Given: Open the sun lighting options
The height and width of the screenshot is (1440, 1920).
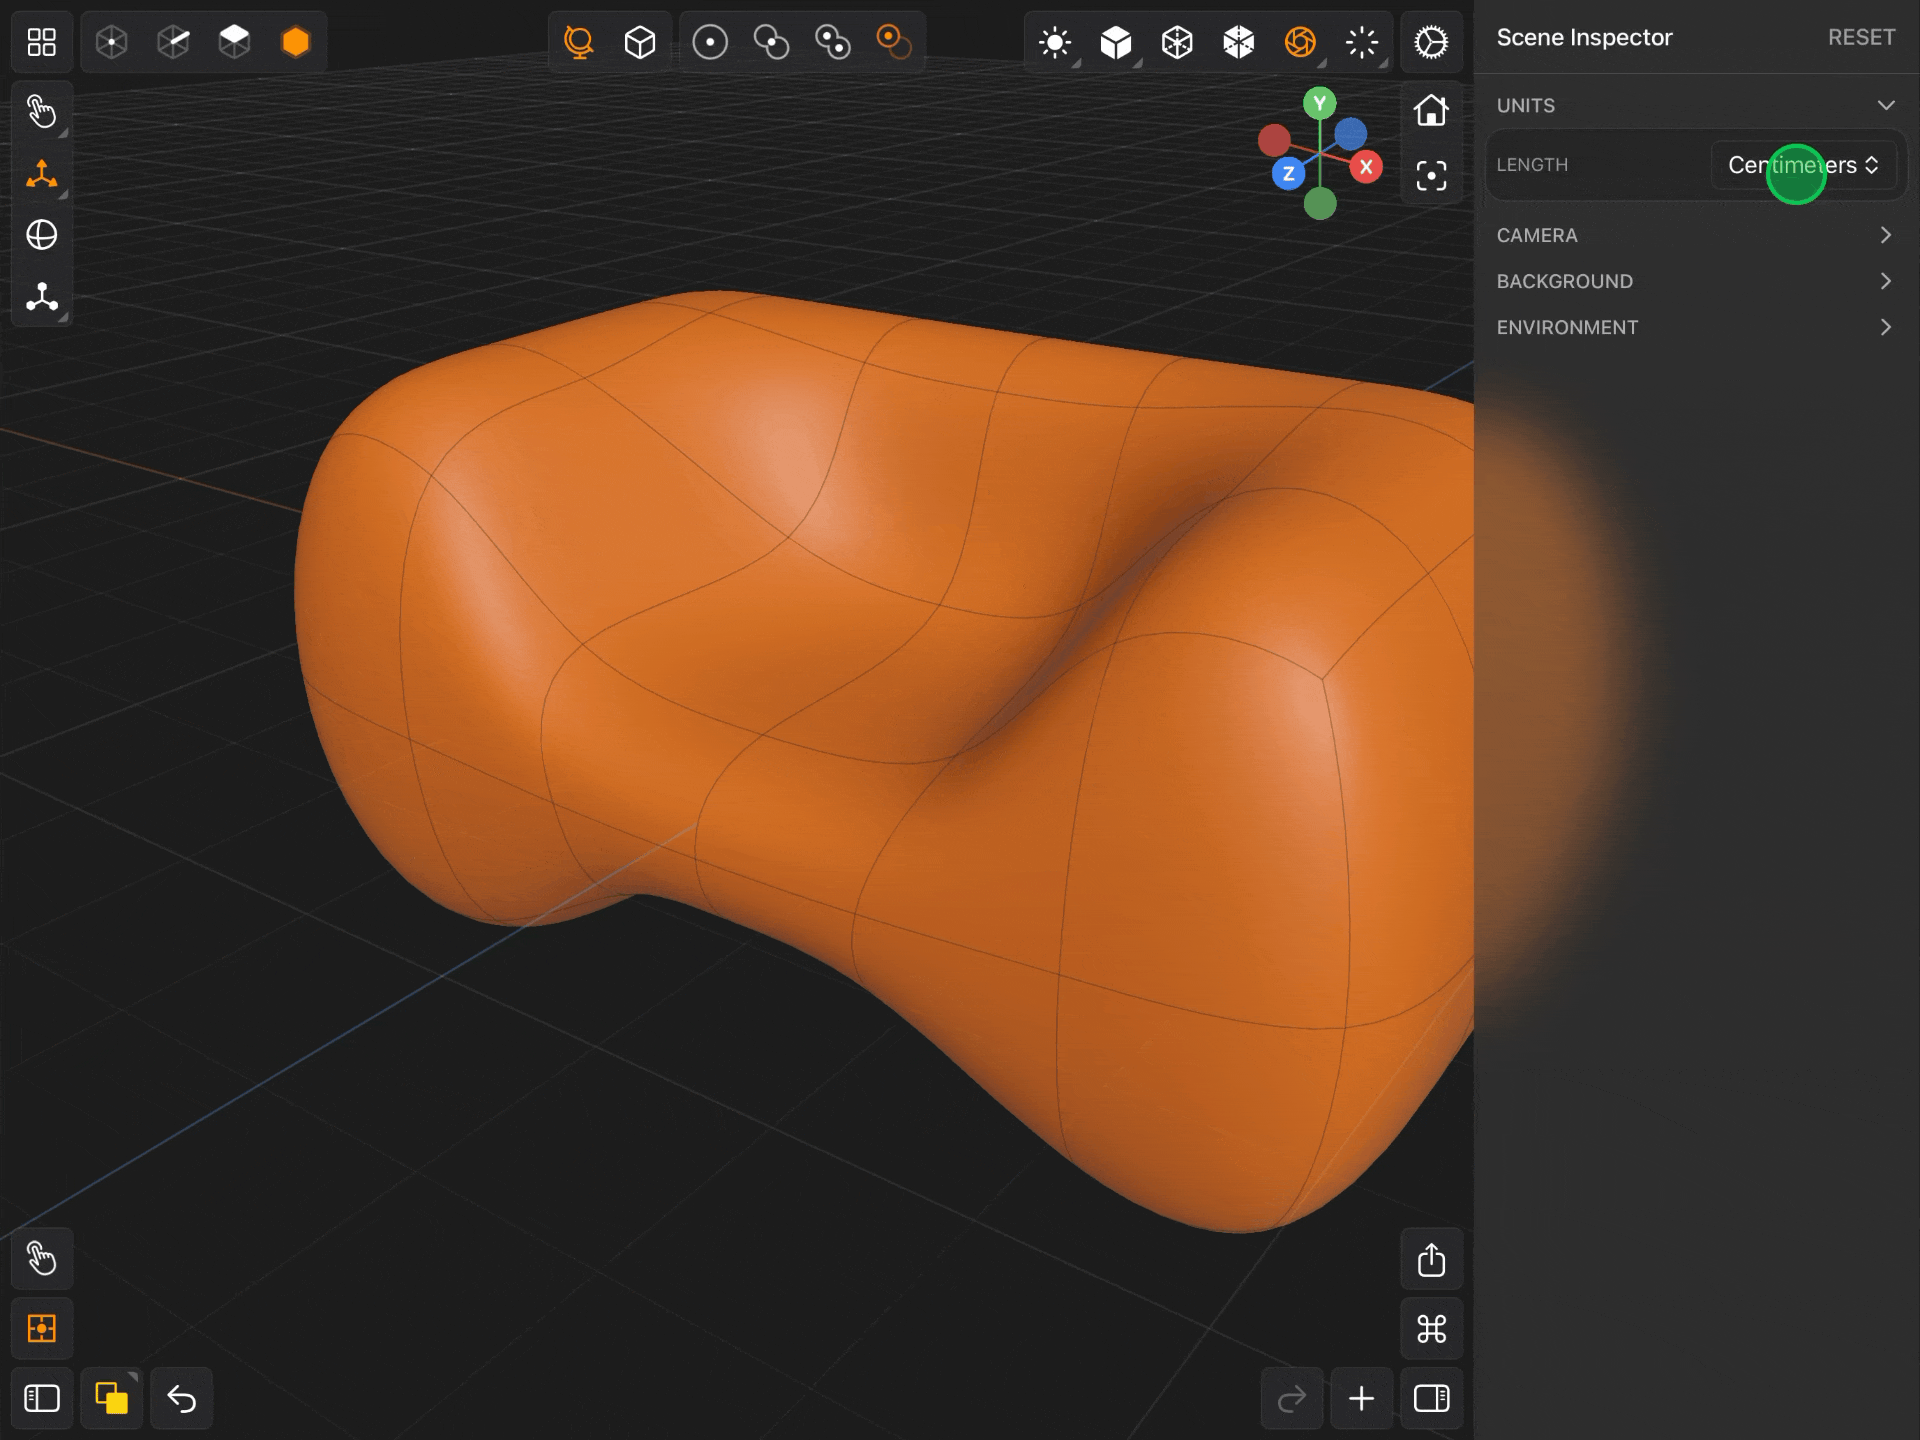Looking at the screenshot, I should [1055, 42].
